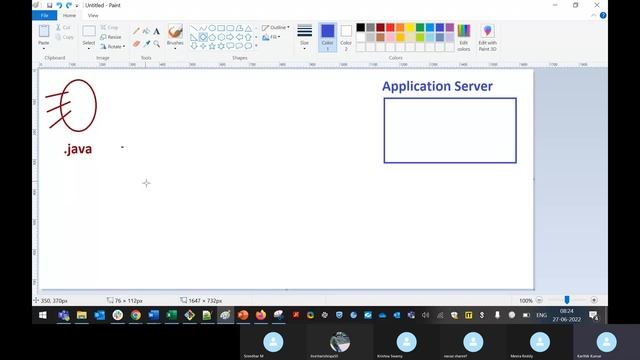Choose the Oval shape
Image resolution: width=640 pixels, height=360 pixels.
(212, 28)
